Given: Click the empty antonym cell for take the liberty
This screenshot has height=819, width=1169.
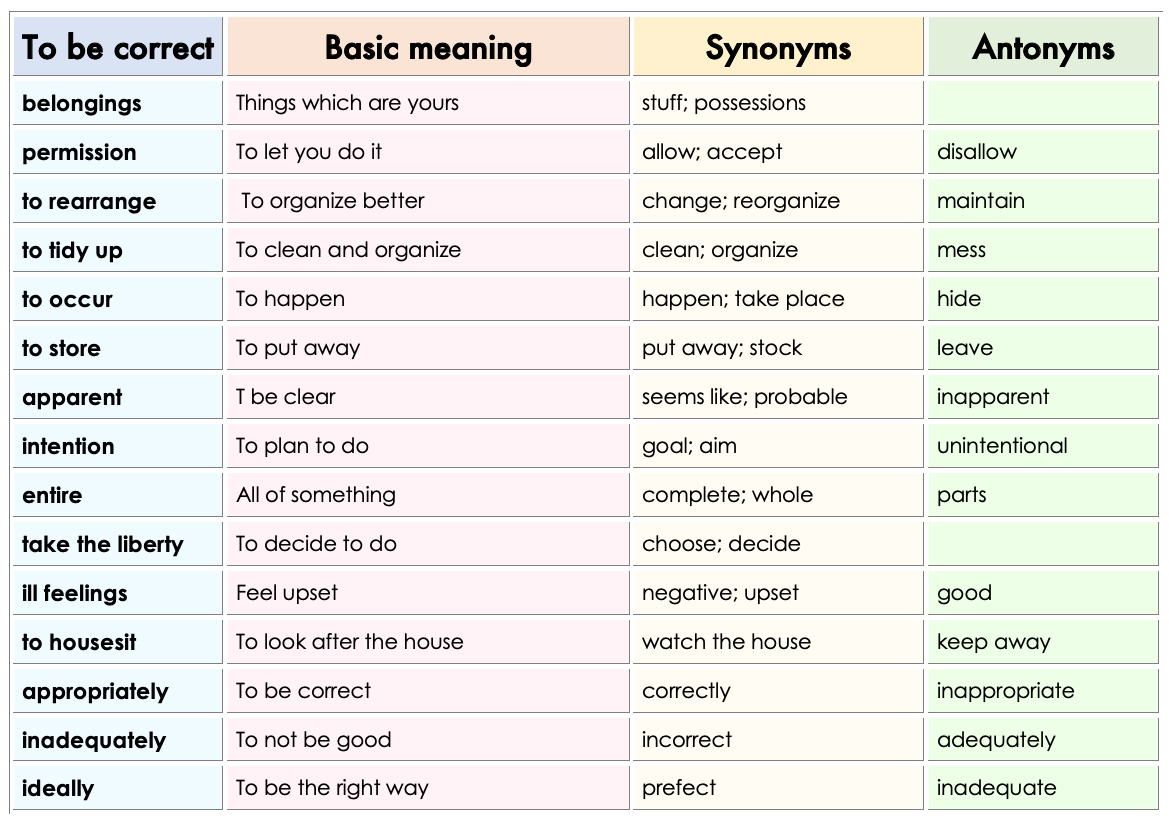Looking at the screenshot, I should [x=1043, y=543].
